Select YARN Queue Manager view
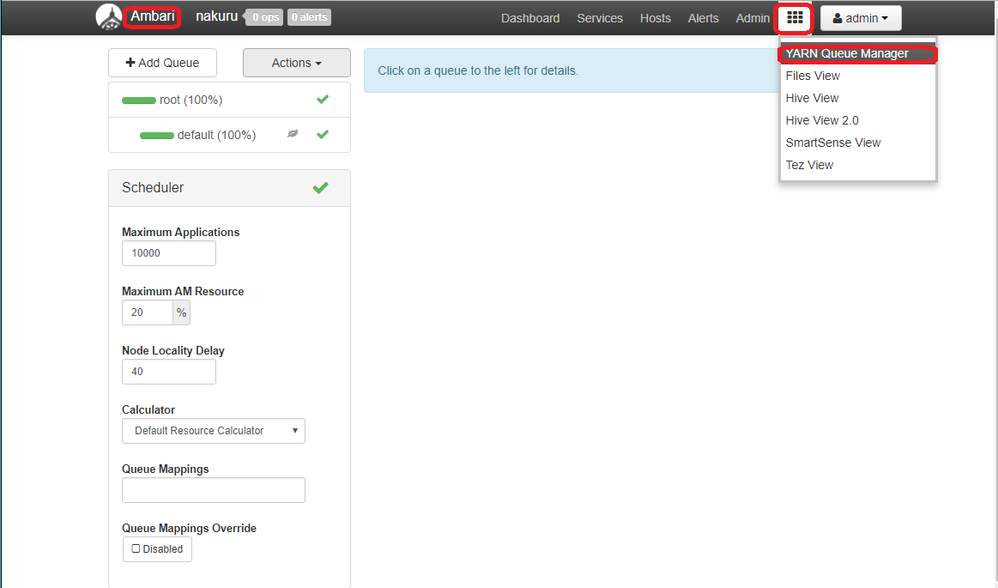Screen dimensions: 998x588 click(x=858, y=53)
